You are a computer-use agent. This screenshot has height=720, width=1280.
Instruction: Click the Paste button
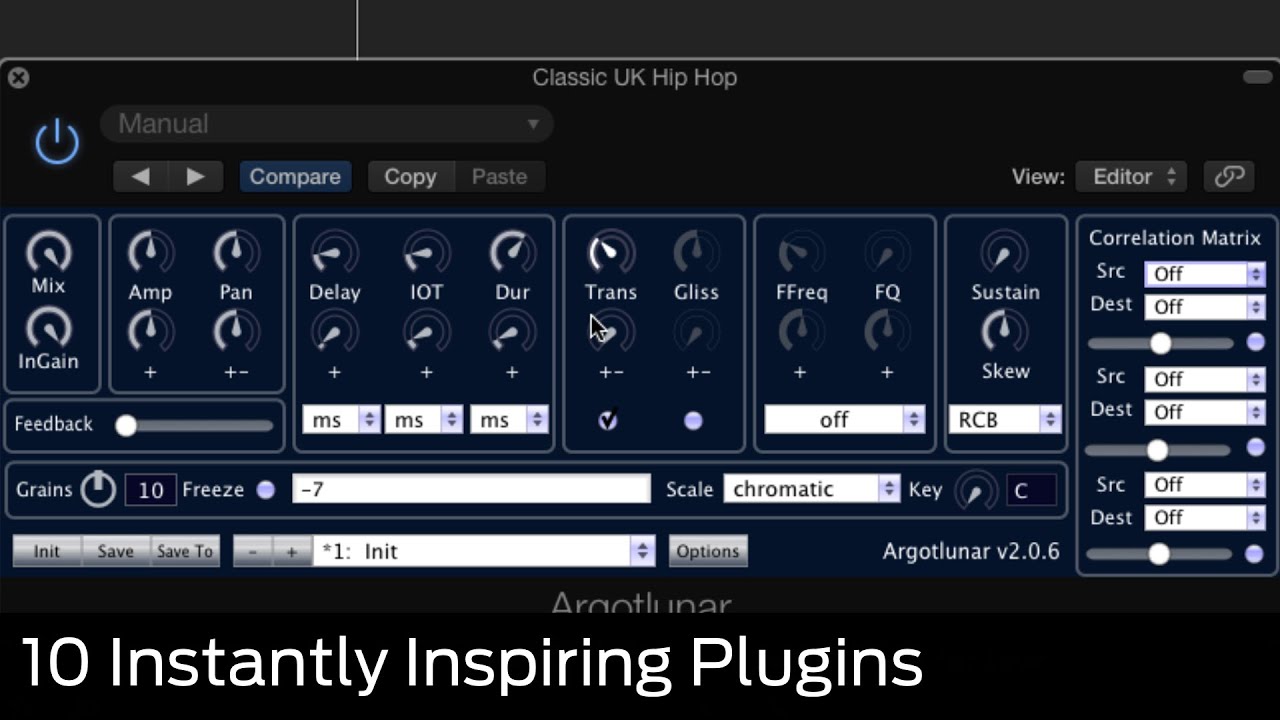pyautogui.click(x=499, y=176)
